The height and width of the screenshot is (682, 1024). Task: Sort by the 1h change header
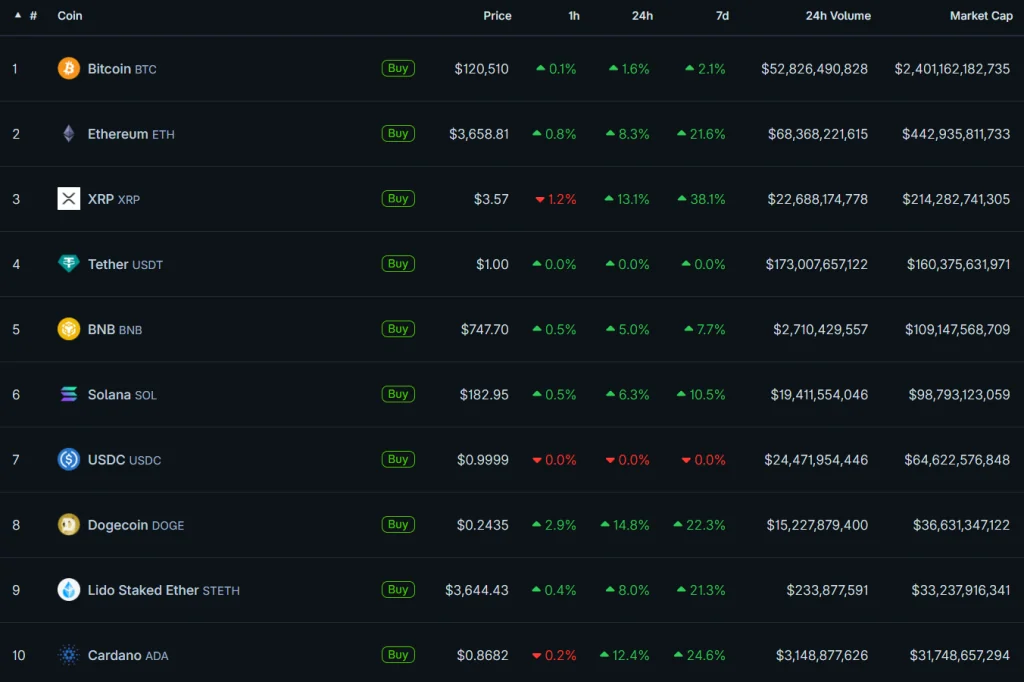pyautogui.click(x=574, y=16)
